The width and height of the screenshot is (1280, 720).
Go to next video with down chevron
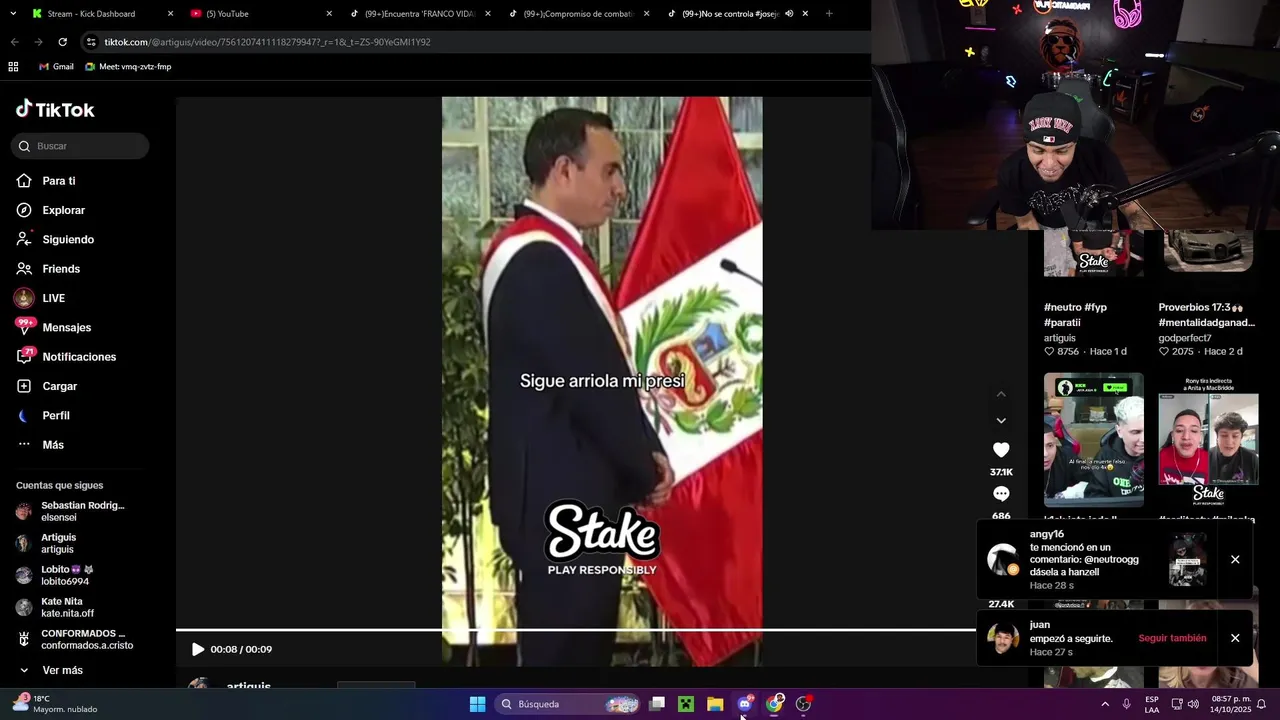[1001, 421]
